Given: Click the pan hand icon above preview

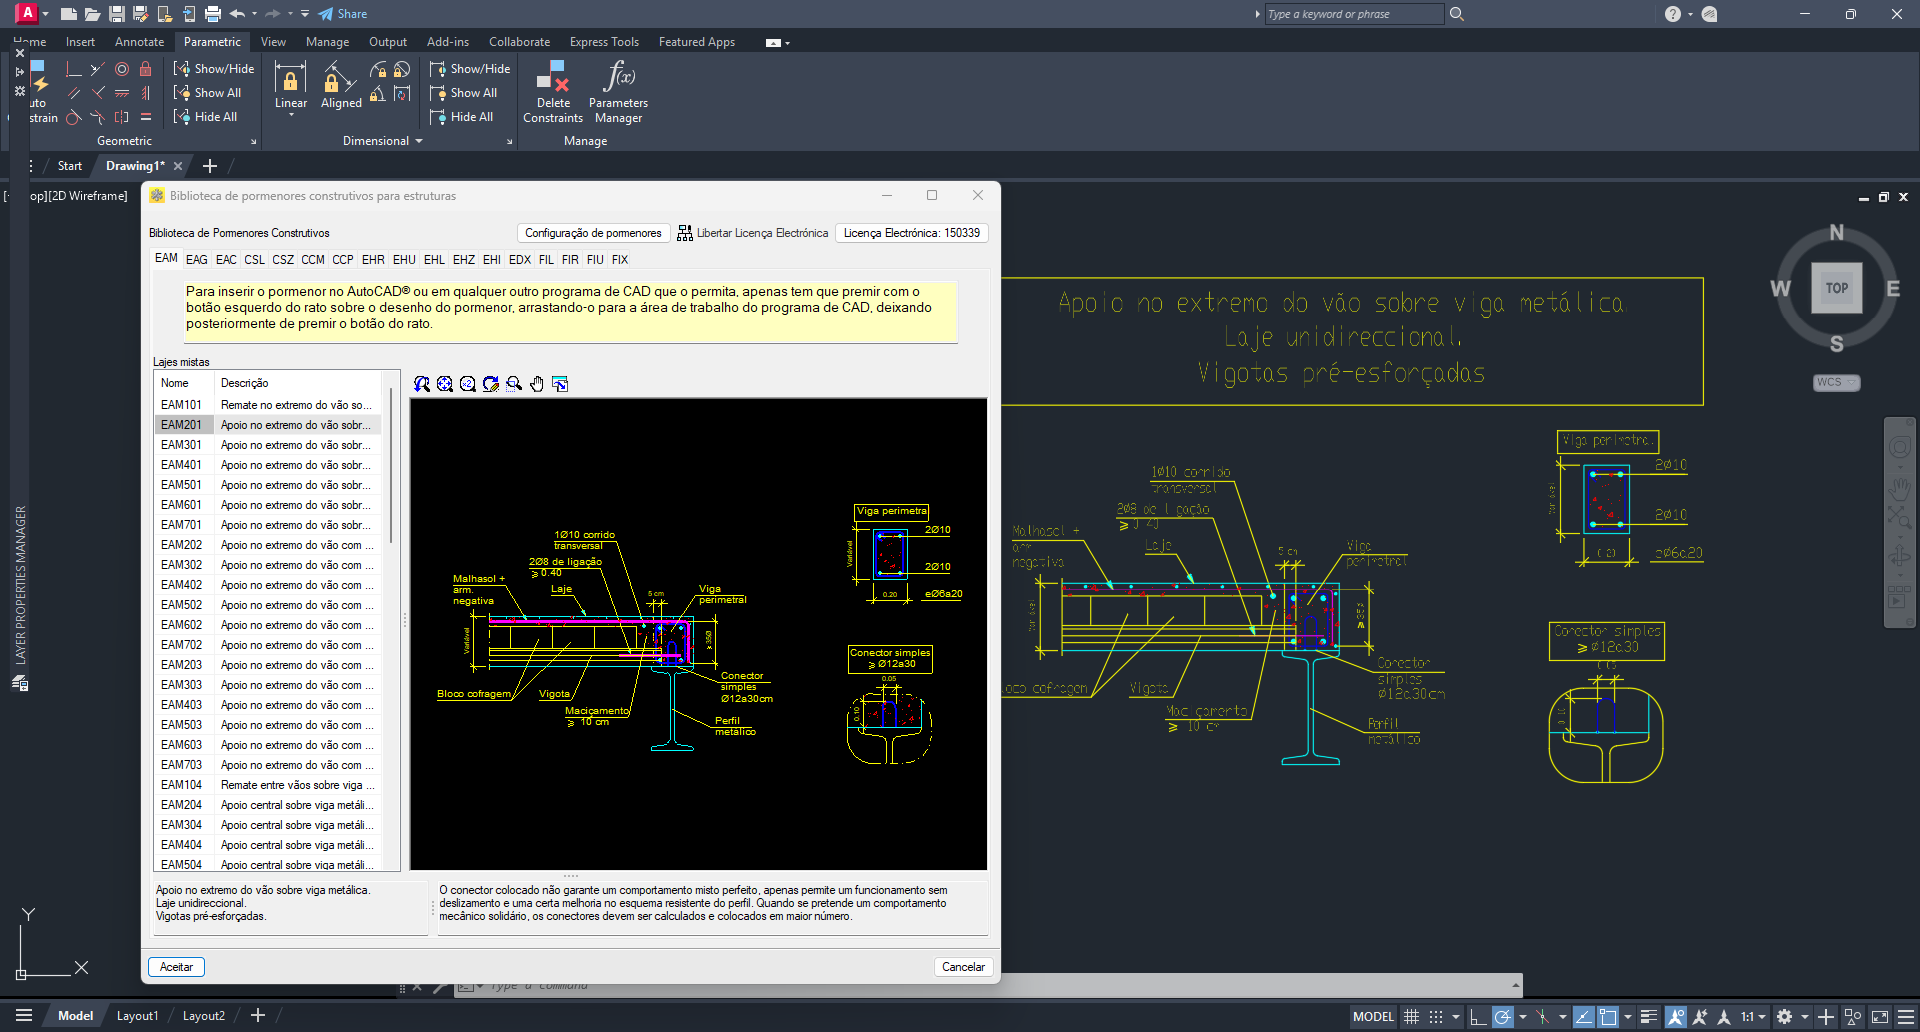Looking at the screenshot, I should pyautogui.click(x=537, y=384).
